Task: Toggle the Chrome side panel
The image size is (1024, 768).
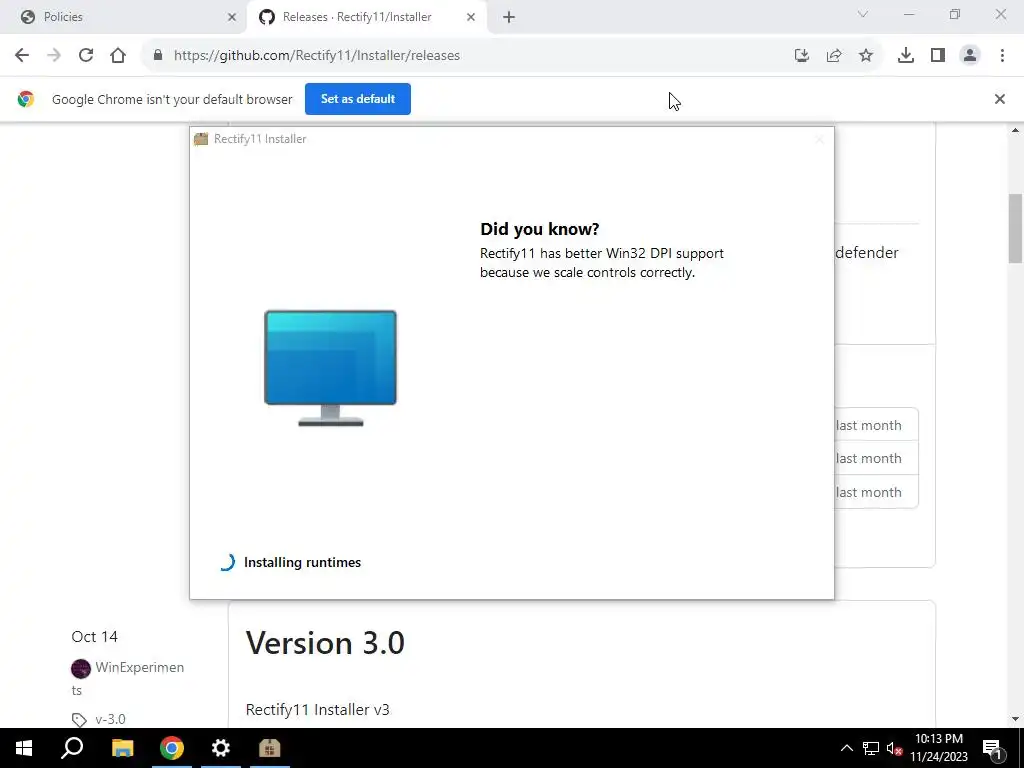Action: [x=938, y=56]
